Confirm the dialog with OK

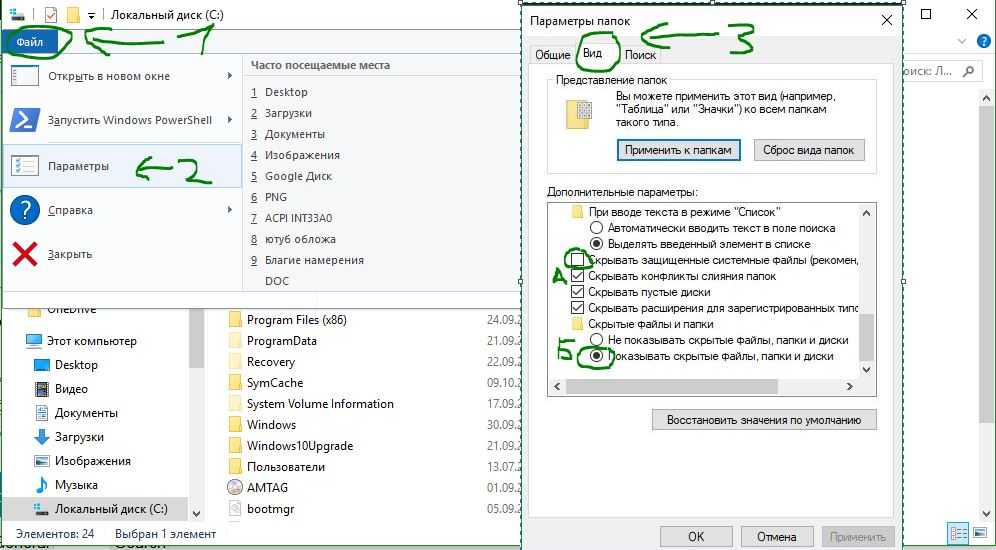[696, 537]
